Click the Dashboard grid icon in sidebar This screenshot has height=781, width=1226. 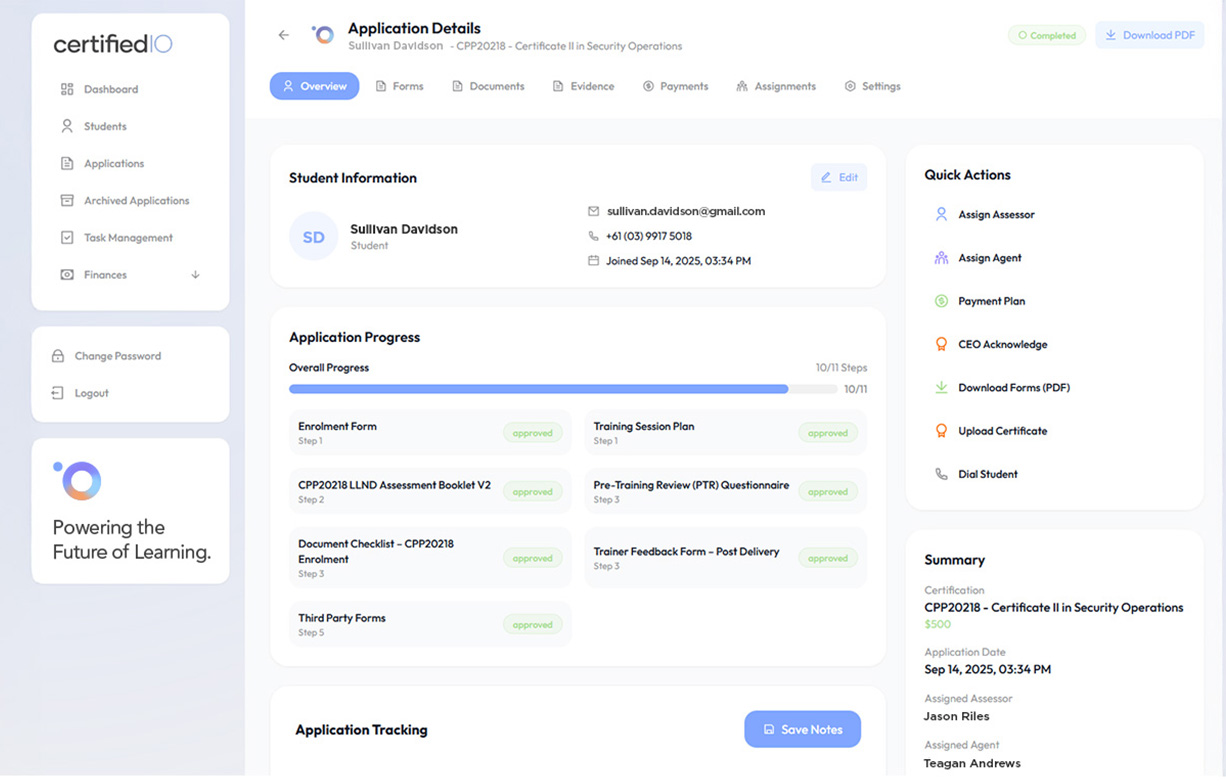tap(67, 89)
